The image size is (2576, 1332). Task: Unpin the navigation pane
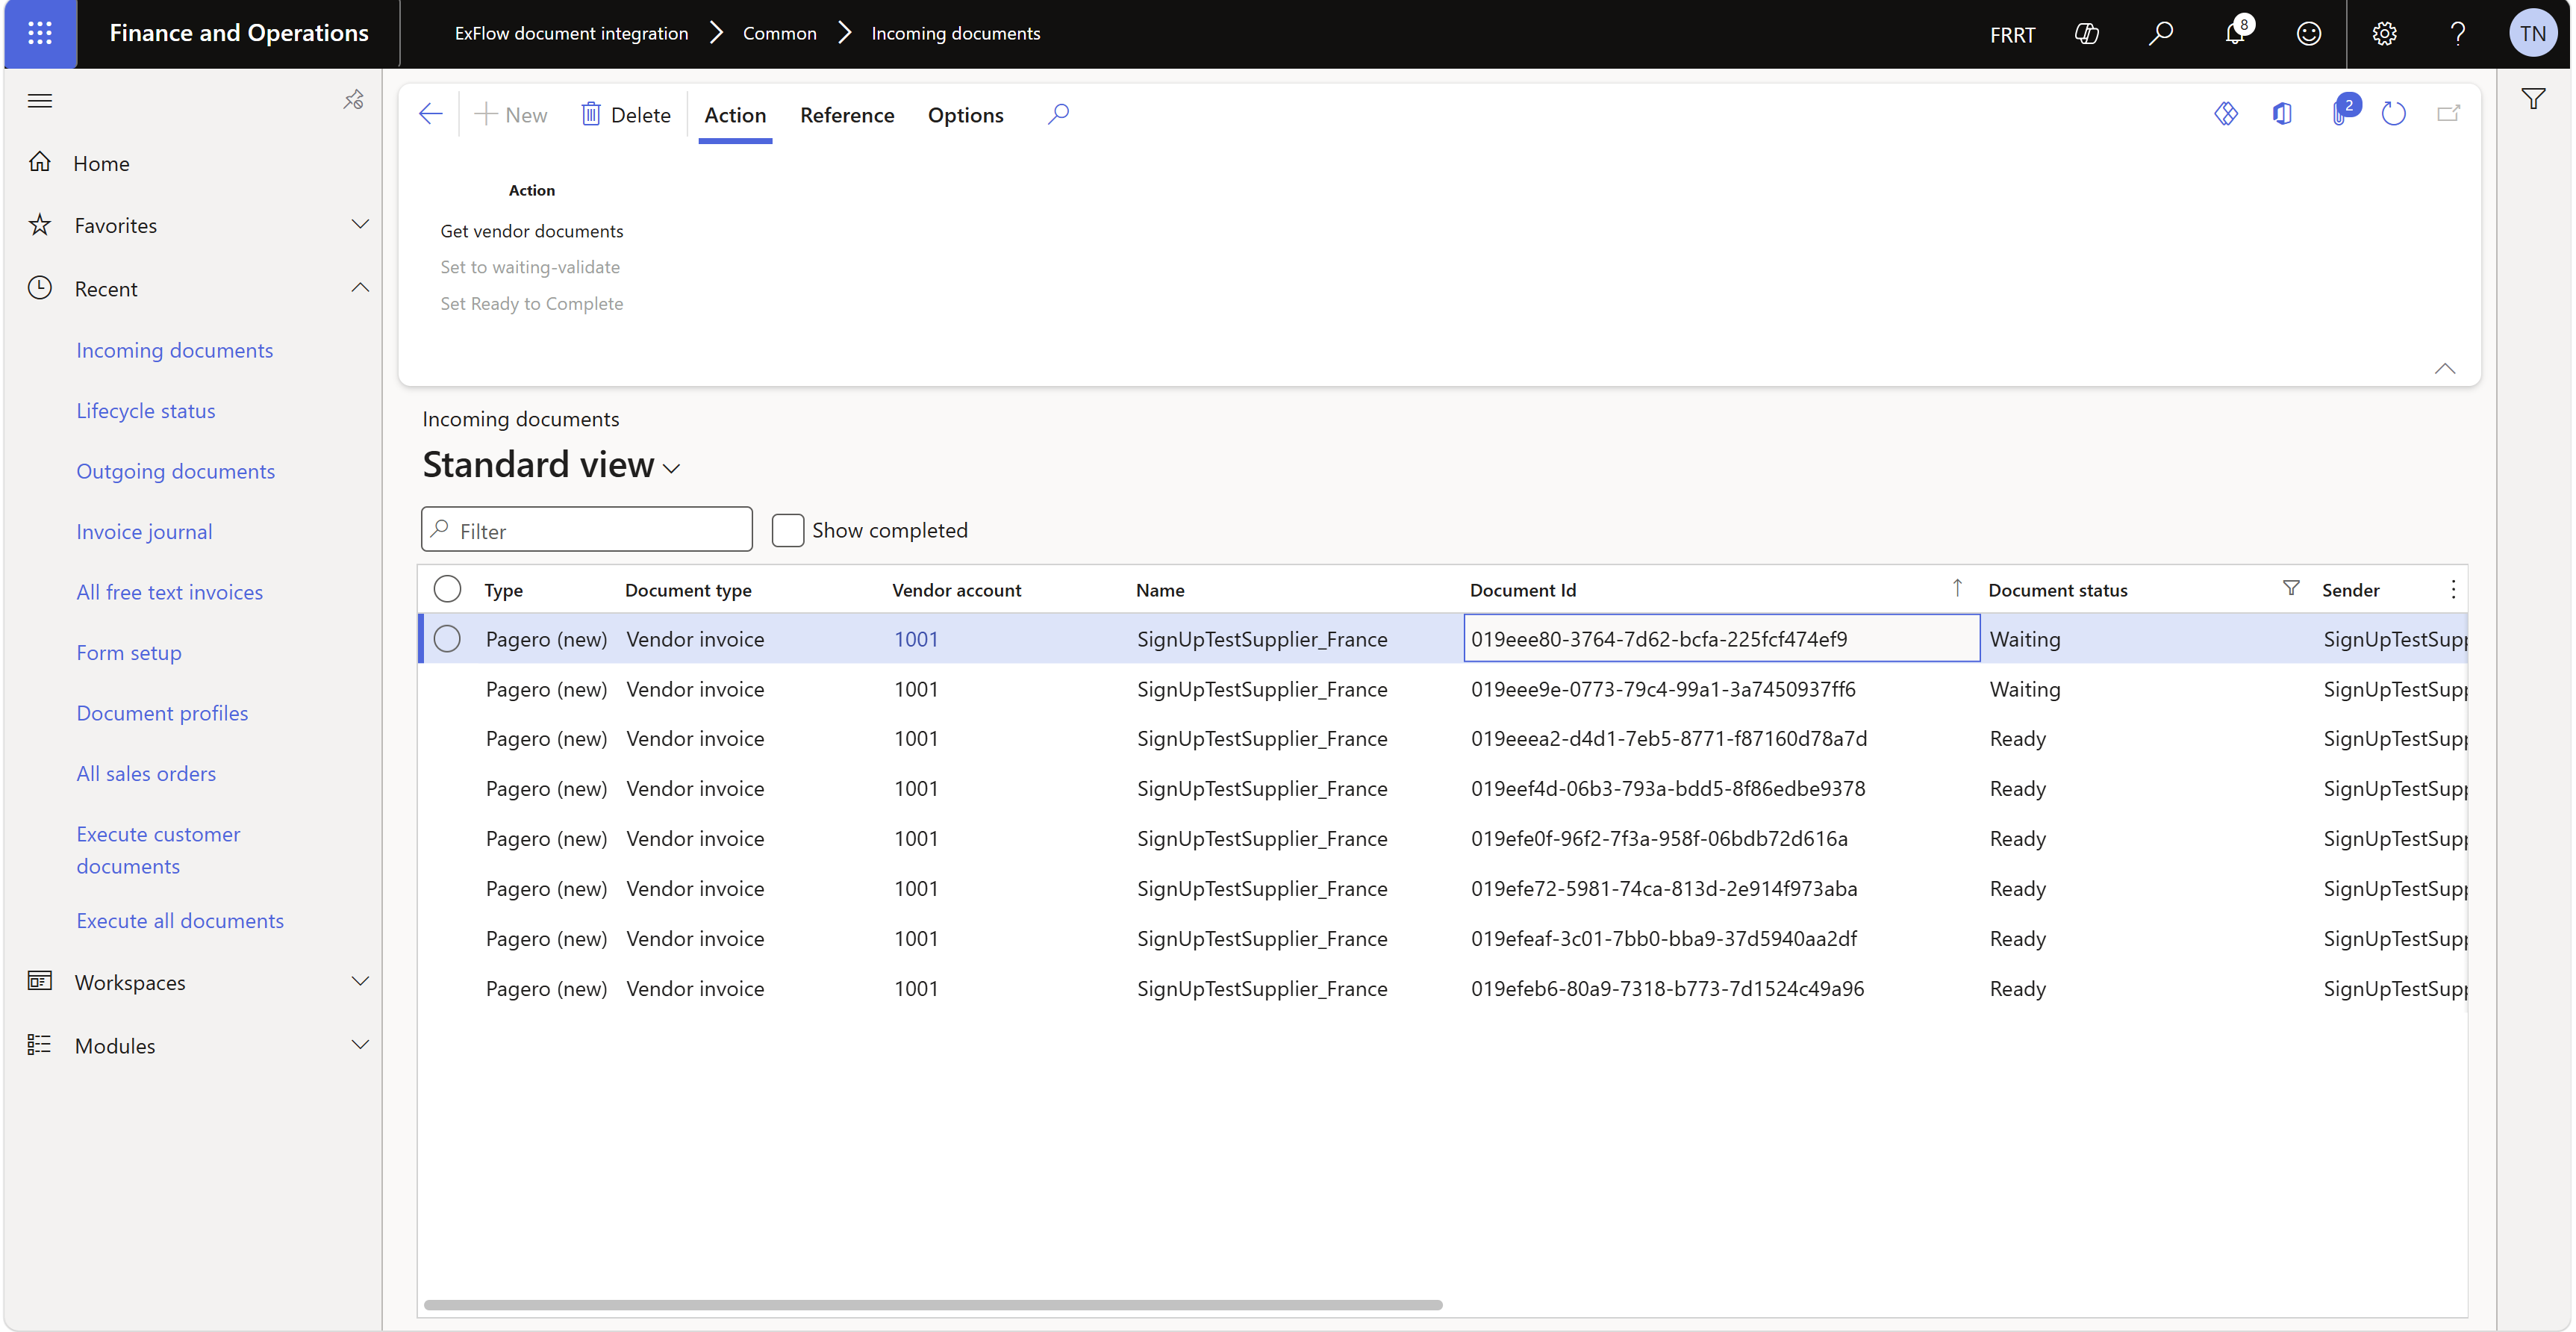[353, 100]
